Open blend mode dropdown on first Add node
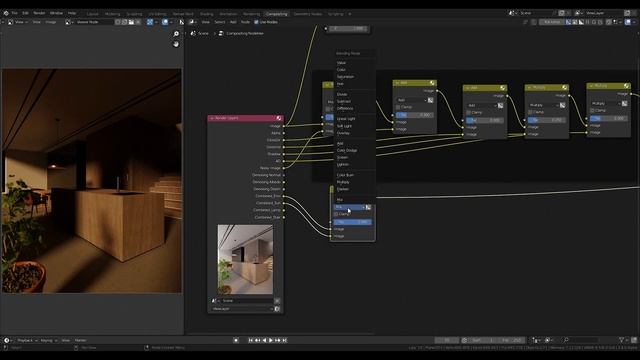This screenshot has height=360, width=640. coord(411,100)
